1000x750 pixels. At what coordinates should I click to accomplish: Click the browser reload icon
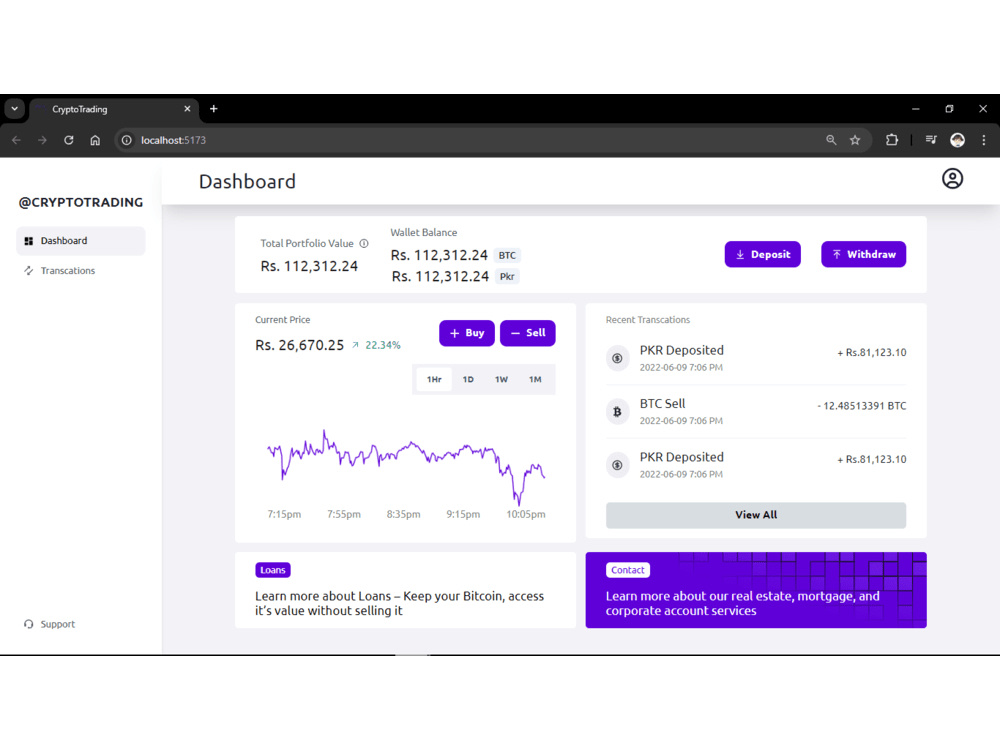(68, 140)
